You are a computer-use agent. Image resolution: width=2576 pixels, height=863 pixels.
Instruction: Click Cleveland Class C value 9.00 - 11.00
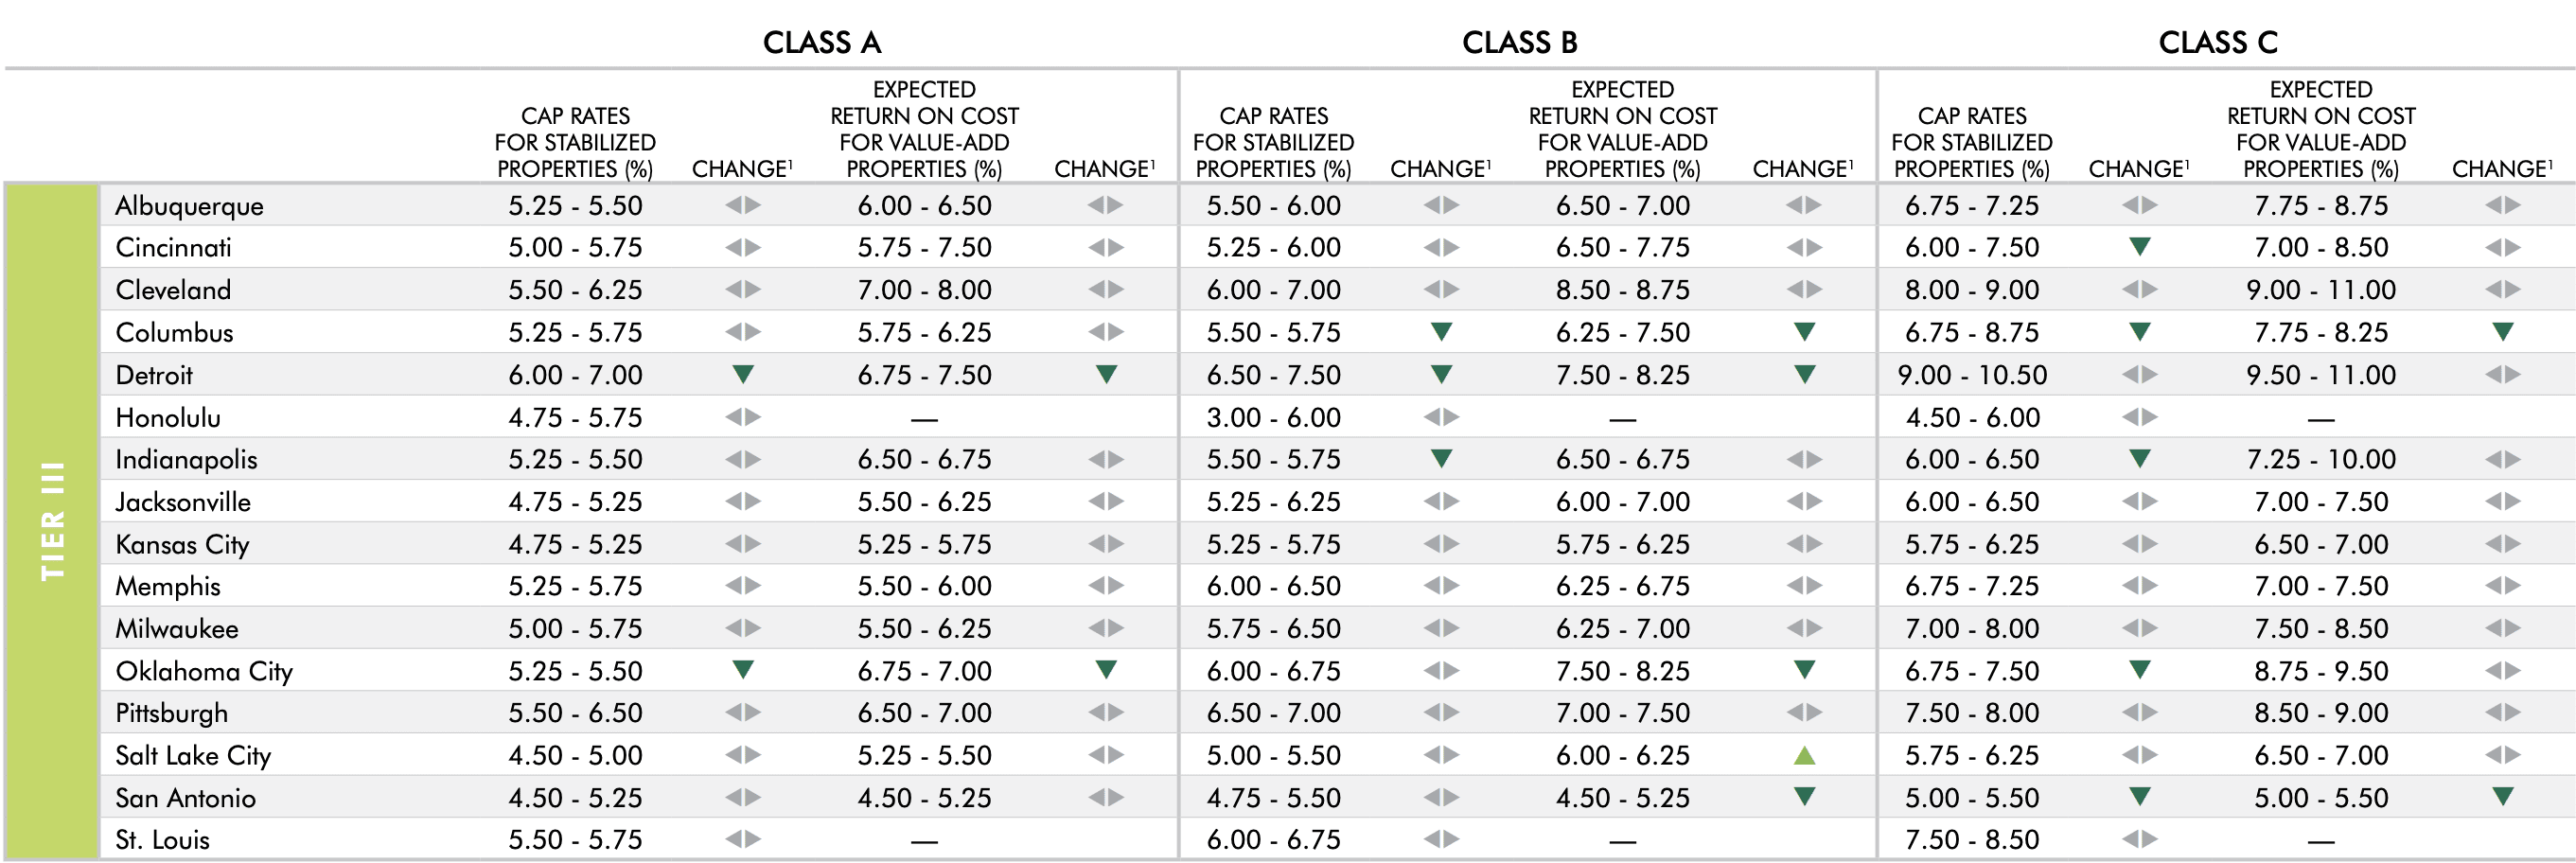2320,290
